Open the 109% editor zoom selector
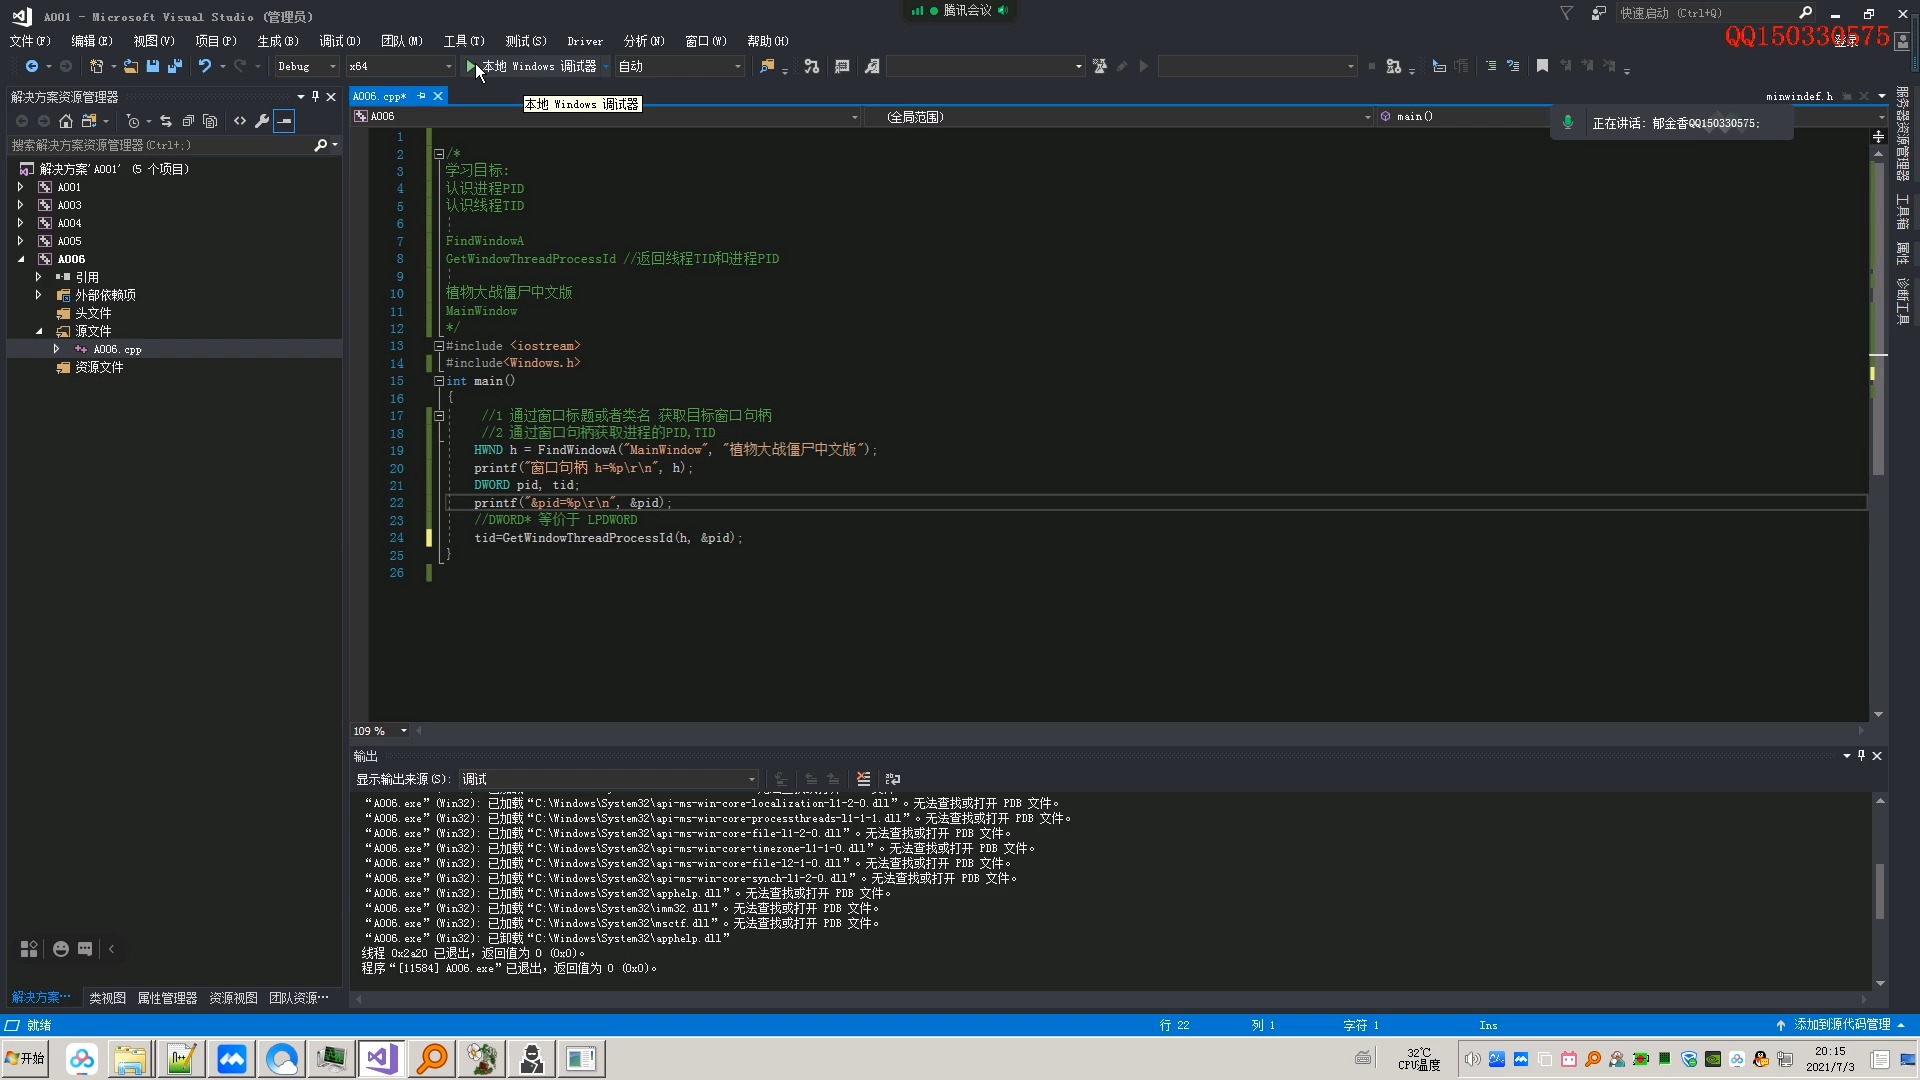Screen dimensions: 1920x1080 378,731
